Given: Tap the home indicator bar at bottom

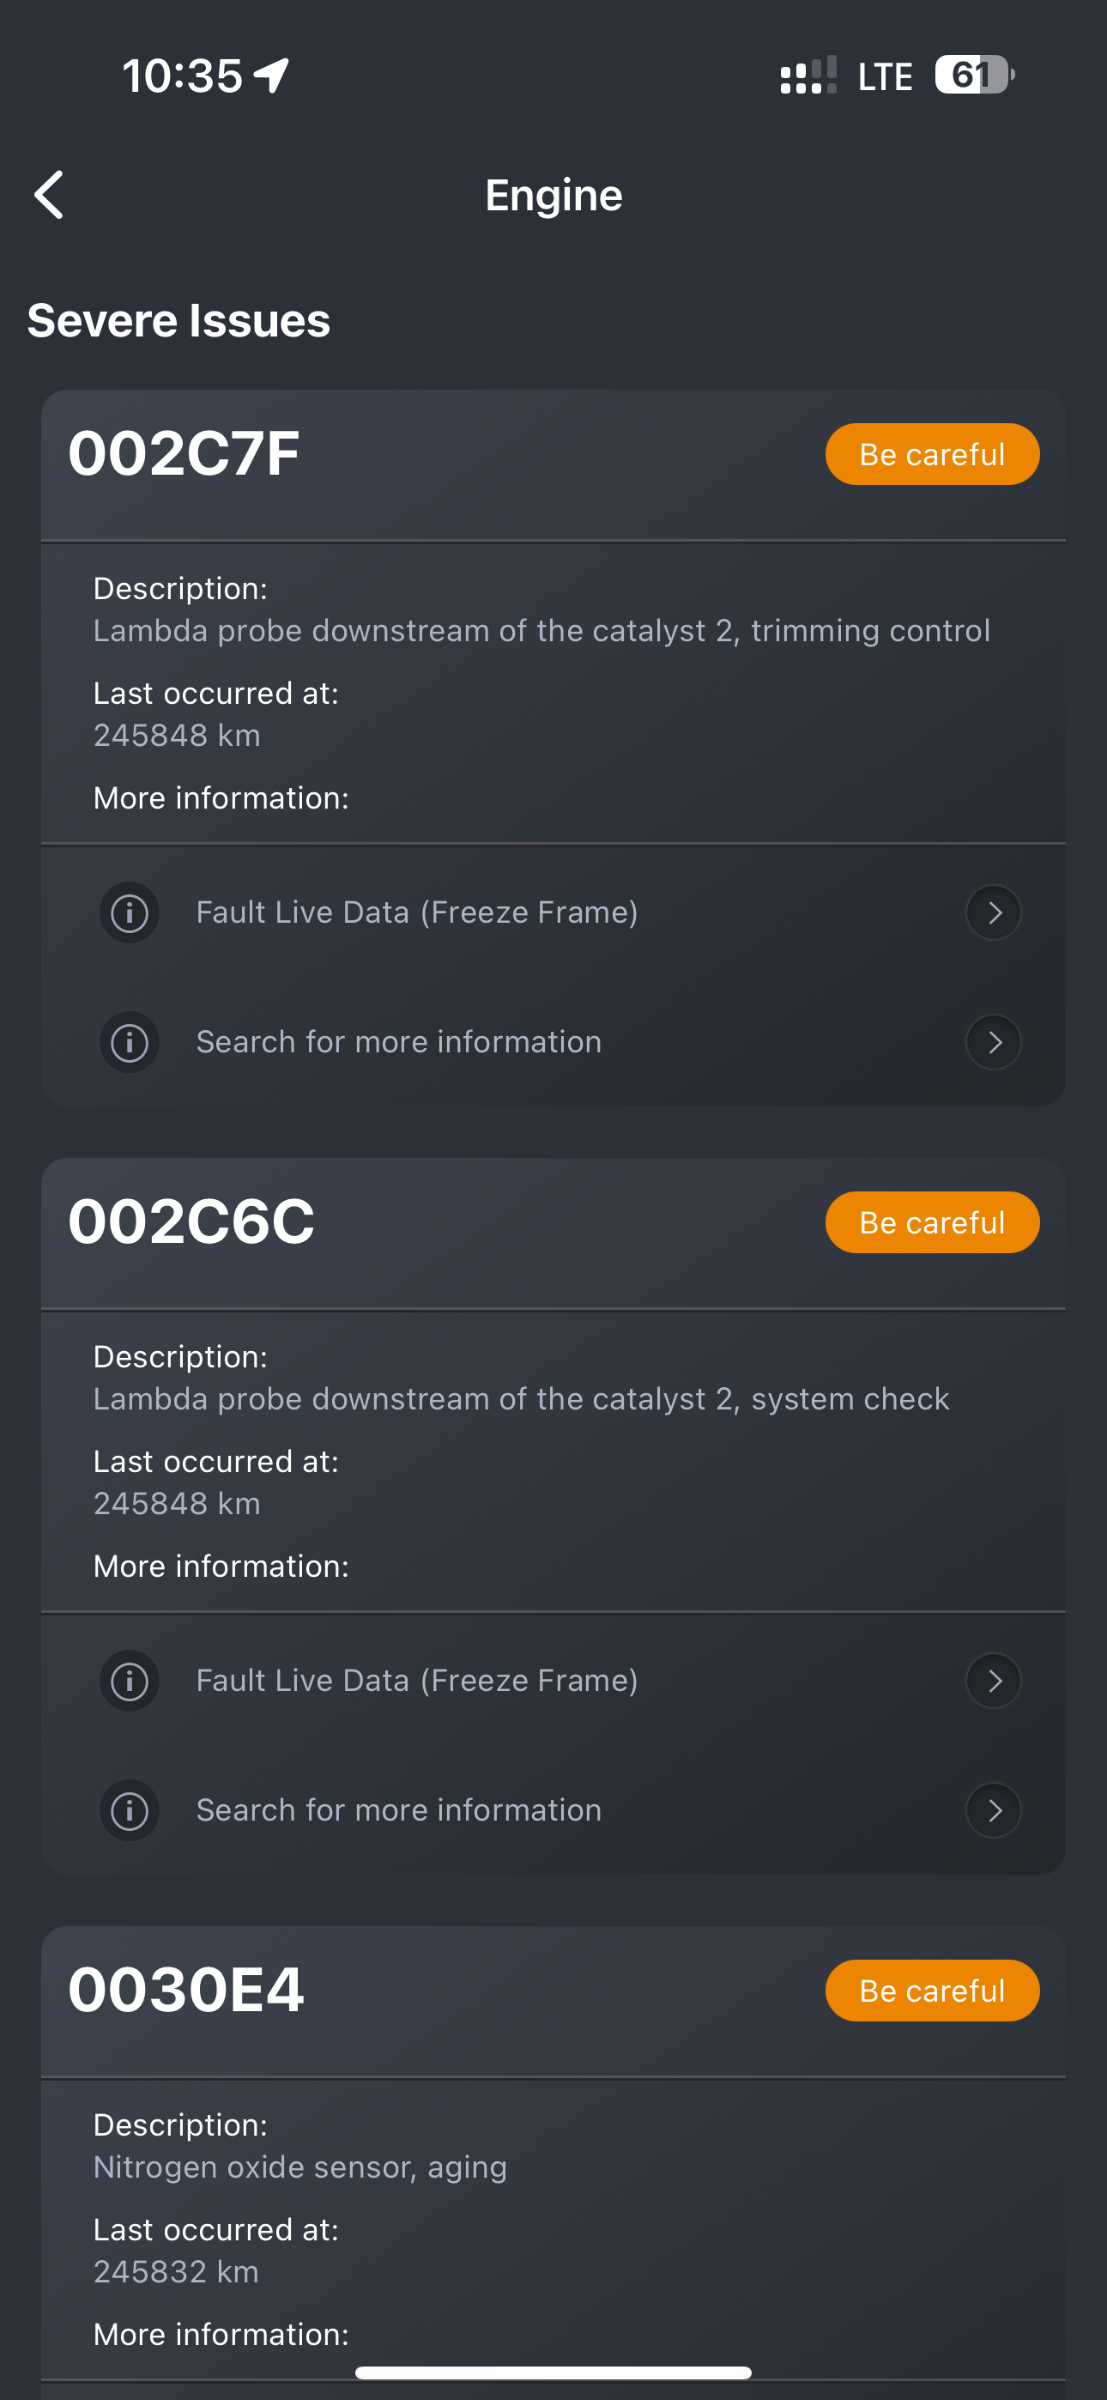Looking at the screenshot, I should tap(553, 2373).
